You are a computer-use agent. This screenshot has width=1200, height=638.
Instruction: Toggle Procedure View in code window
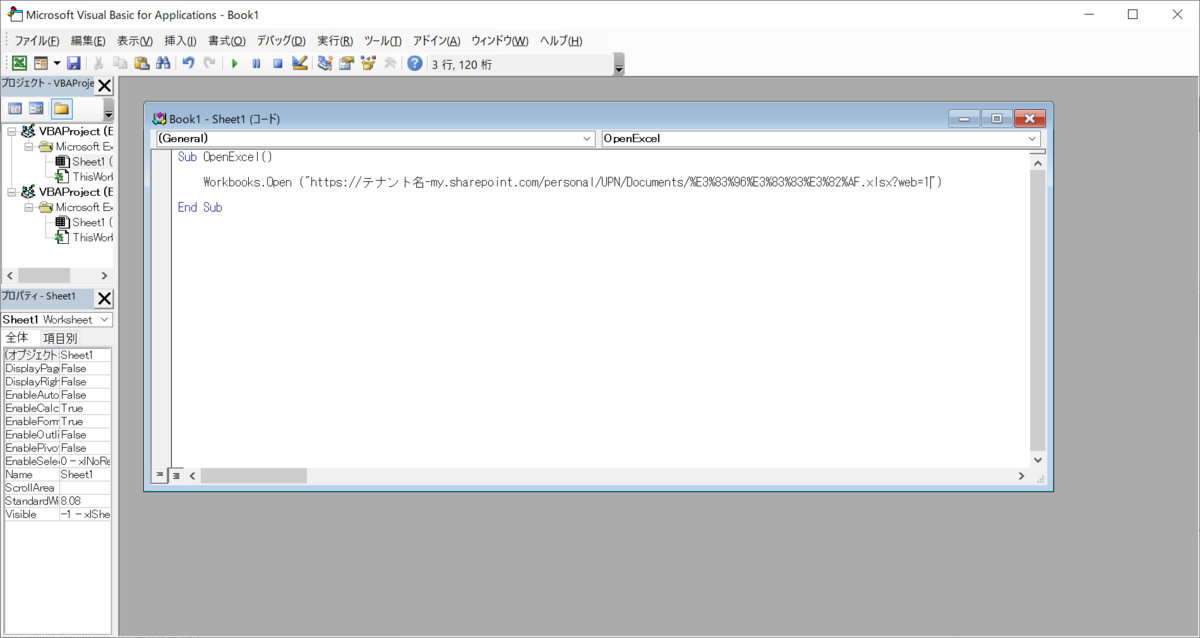click(x=160, y=476)
